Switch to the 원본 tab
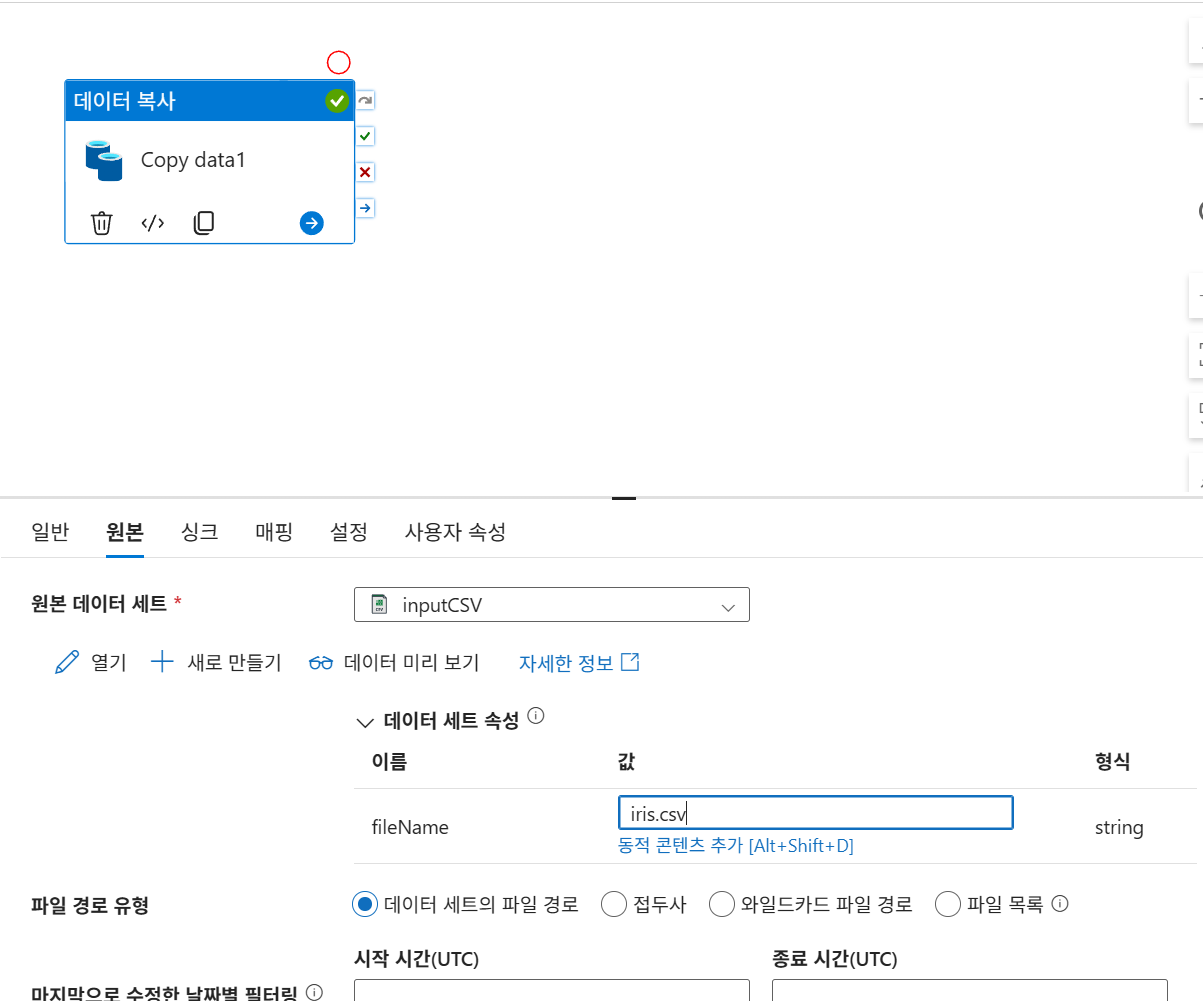The width and height of the screenshot is (1203, 1001). click(125, 532)
